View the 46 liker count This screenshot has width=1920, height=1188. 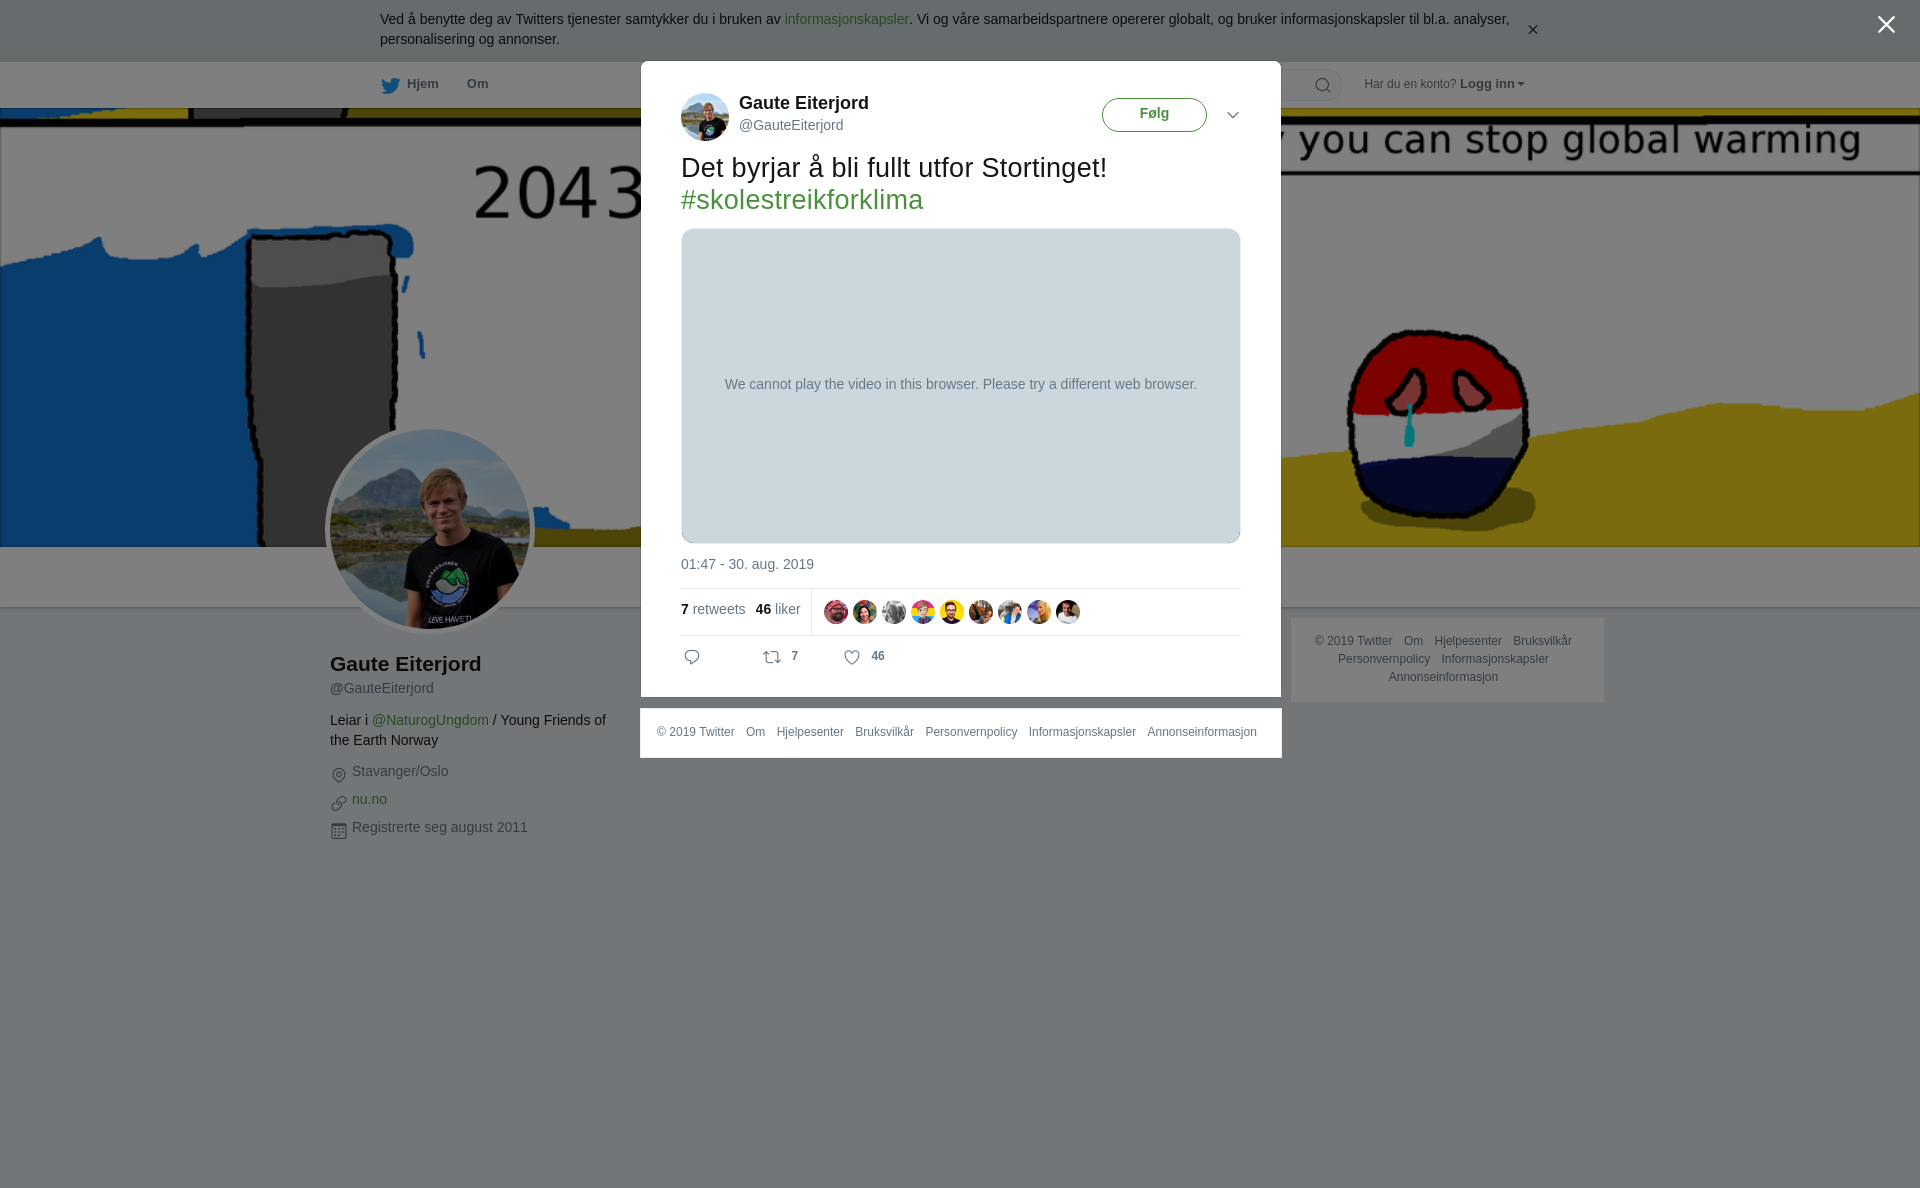tap(778, 609)
